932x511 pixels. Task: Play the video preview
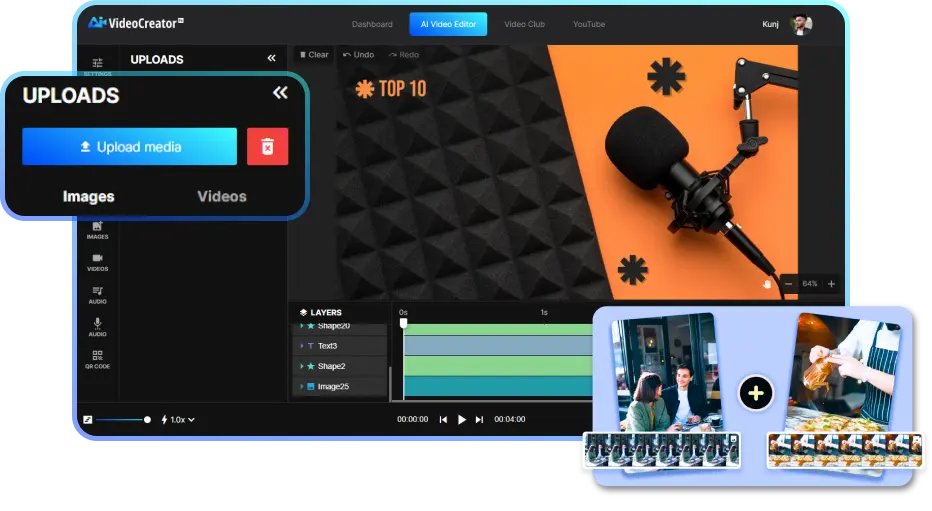[462, 419]
